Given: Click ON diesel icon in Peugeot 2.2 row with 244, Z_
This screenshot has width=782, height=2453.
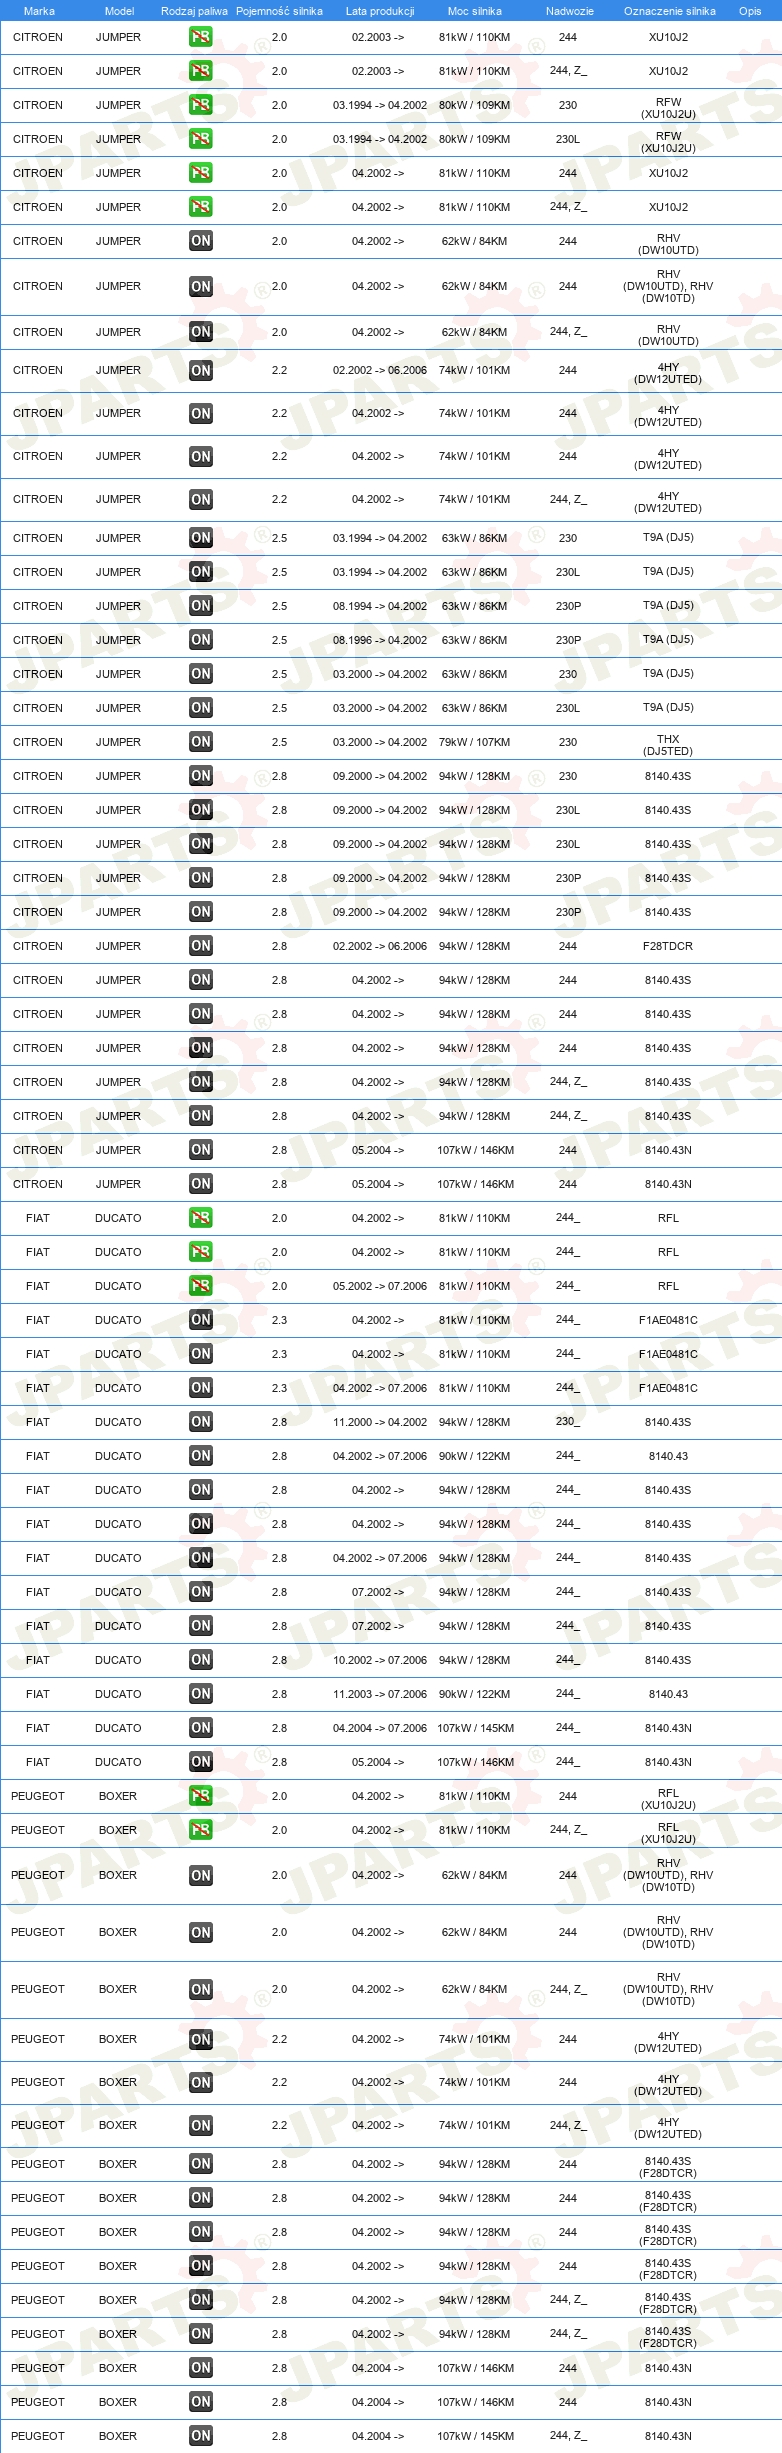Looking at the screenshot, I should (x=201, y=2125).
